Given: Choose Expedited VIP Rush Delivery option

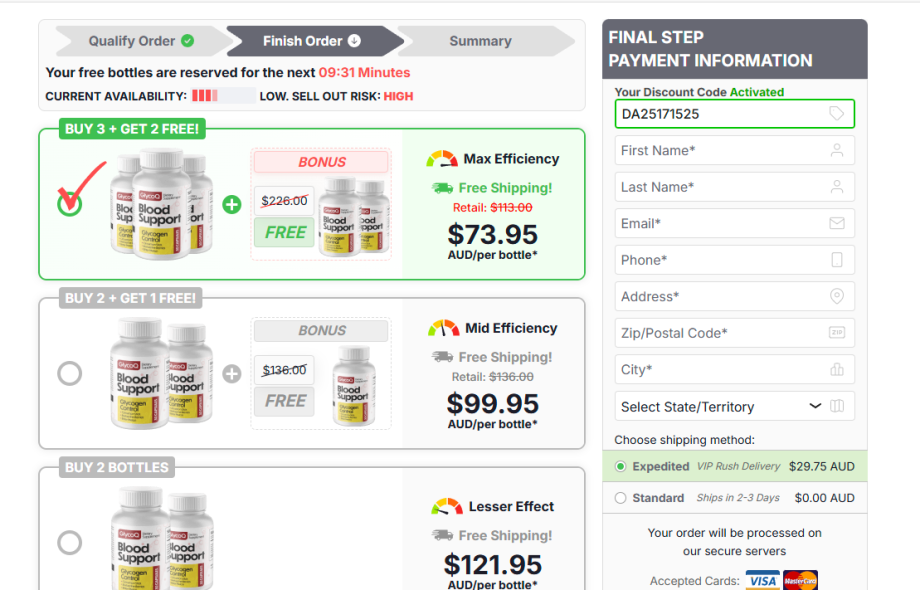Looking at the screenshot, I should click(x=735, y=466).
